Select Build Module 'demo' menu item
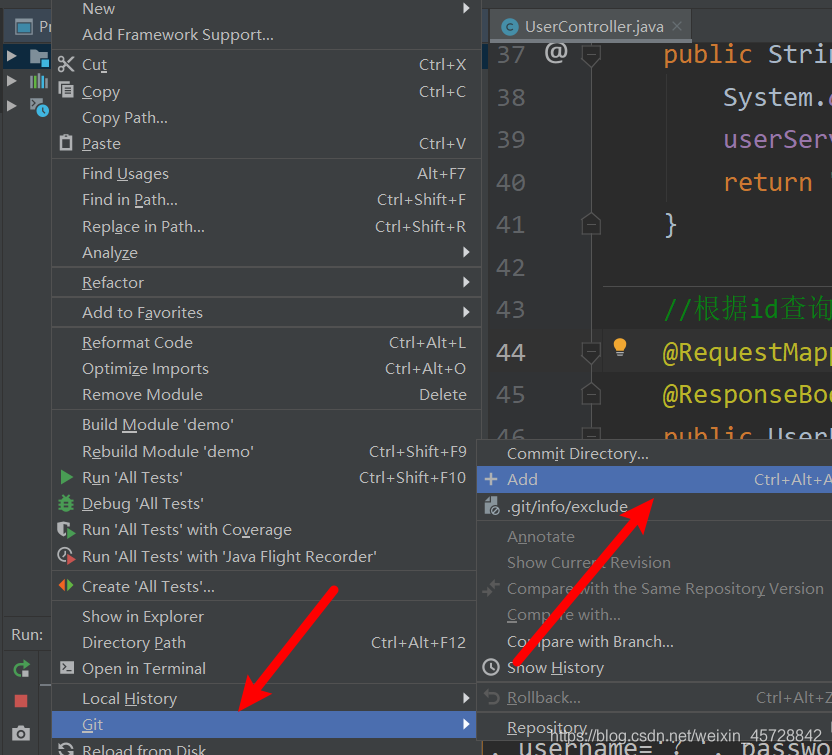The height and width of the screenshot is (755, 832). [266, 424]
